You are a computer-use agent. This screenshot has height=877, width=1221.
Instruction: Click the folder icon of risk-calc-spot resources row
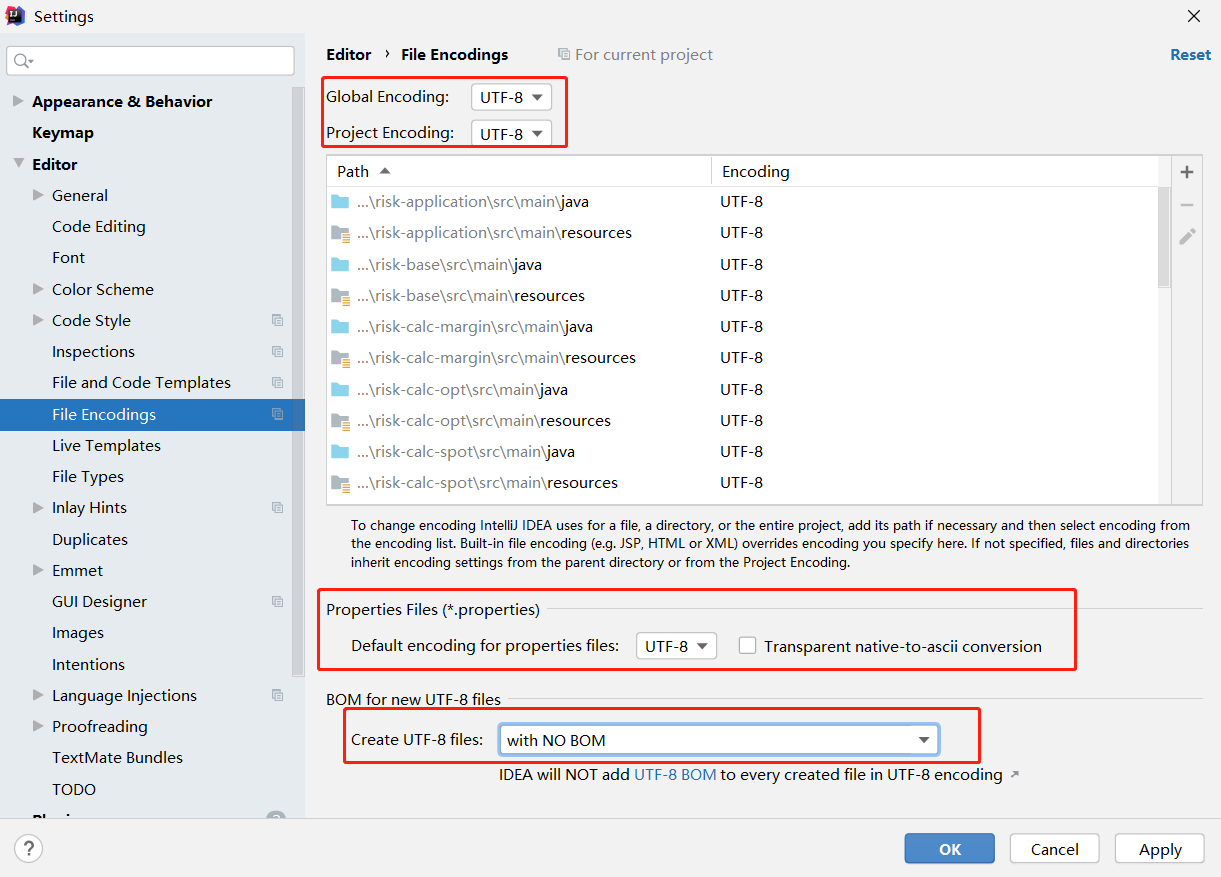pyautogui.click(x=340, y=483)
